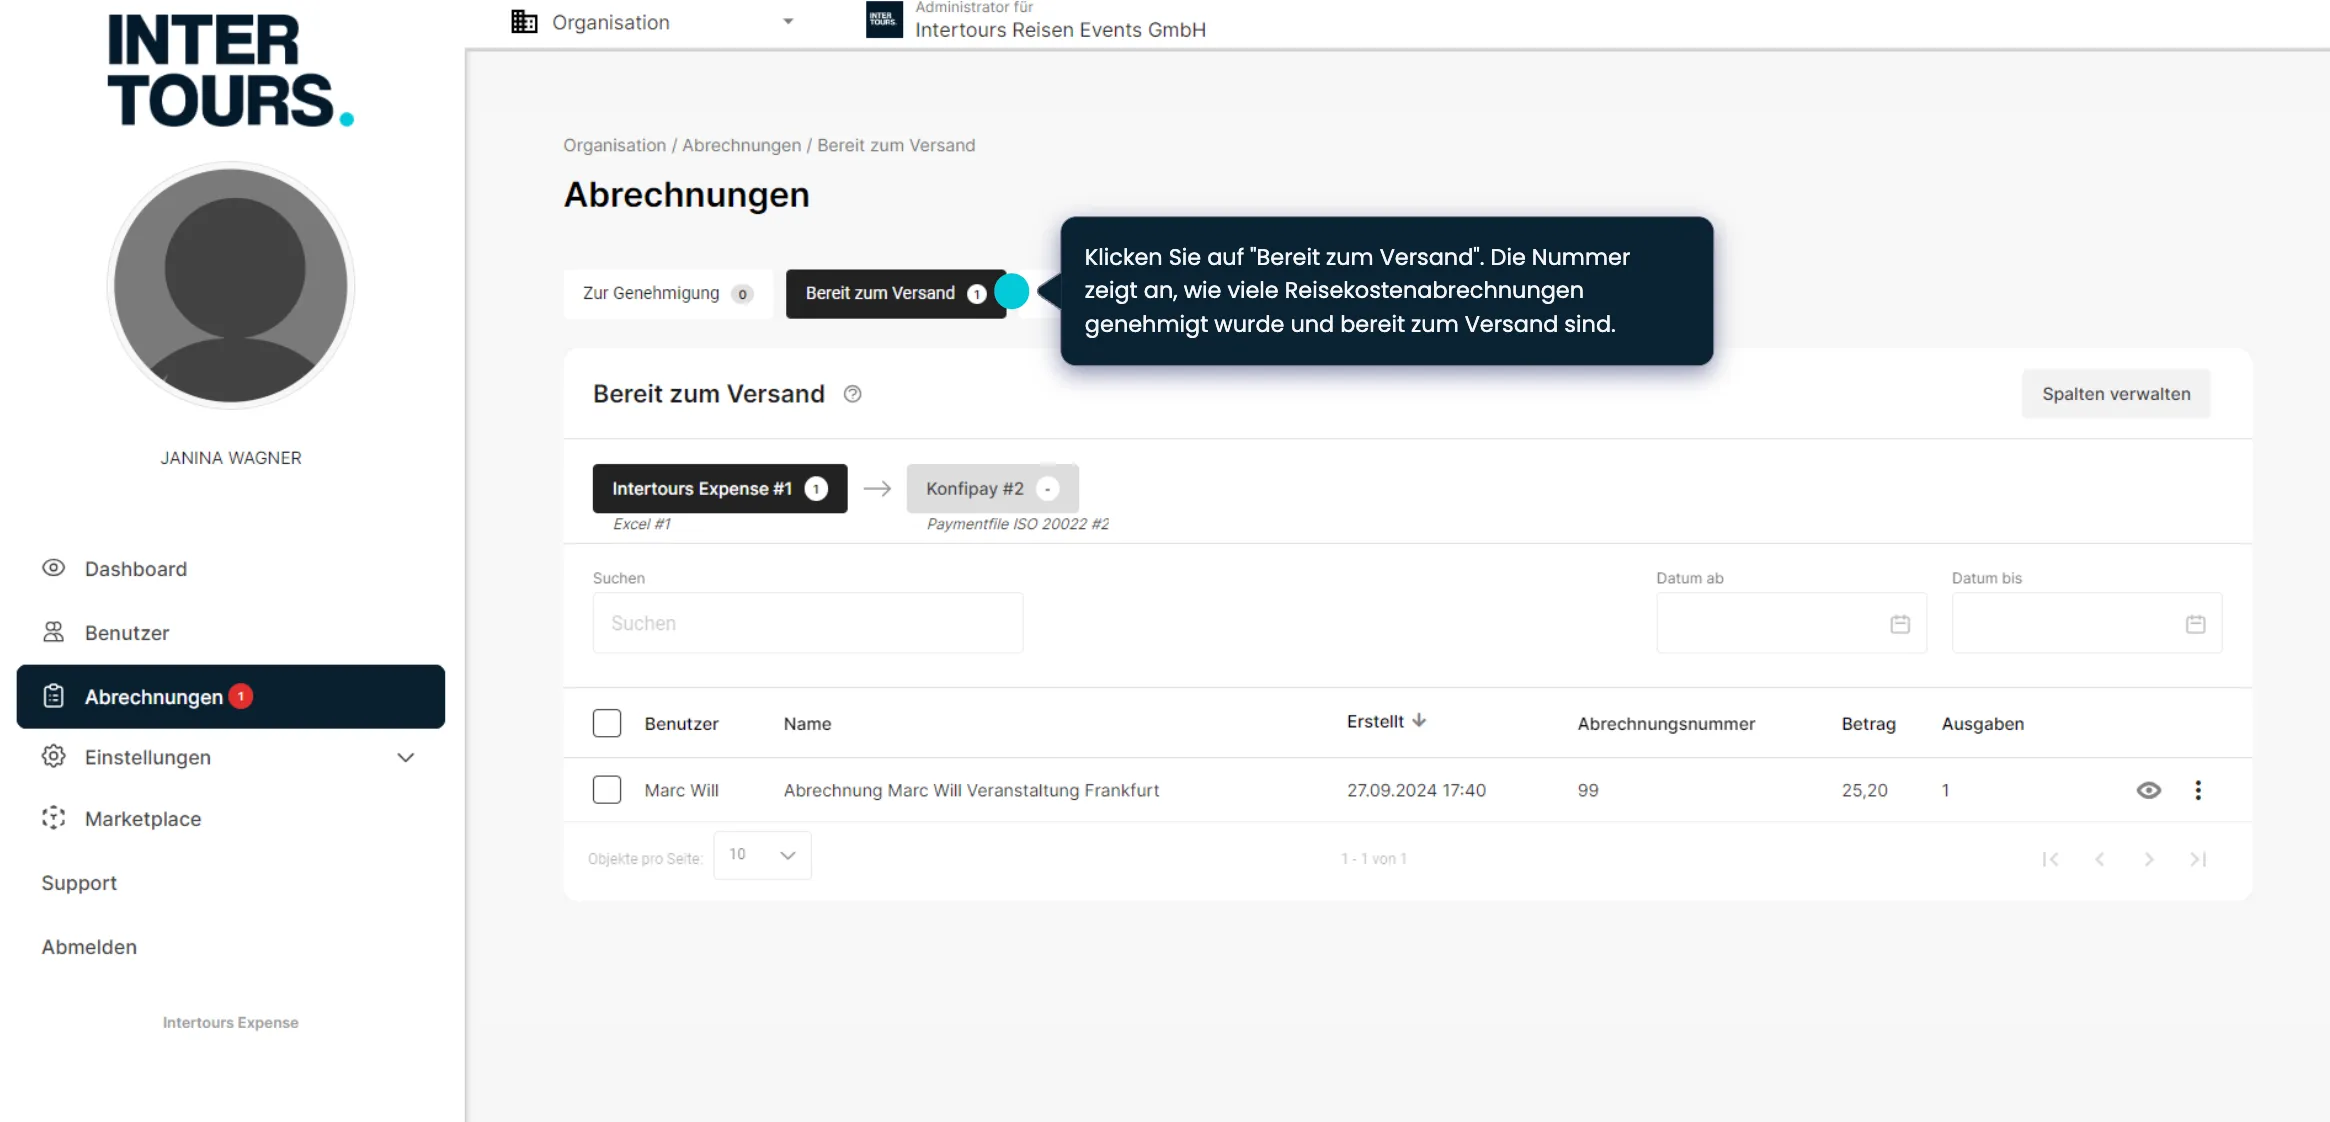
Task: Open the Datum bis calendar picker
Action: click(x=2195, y=624)
